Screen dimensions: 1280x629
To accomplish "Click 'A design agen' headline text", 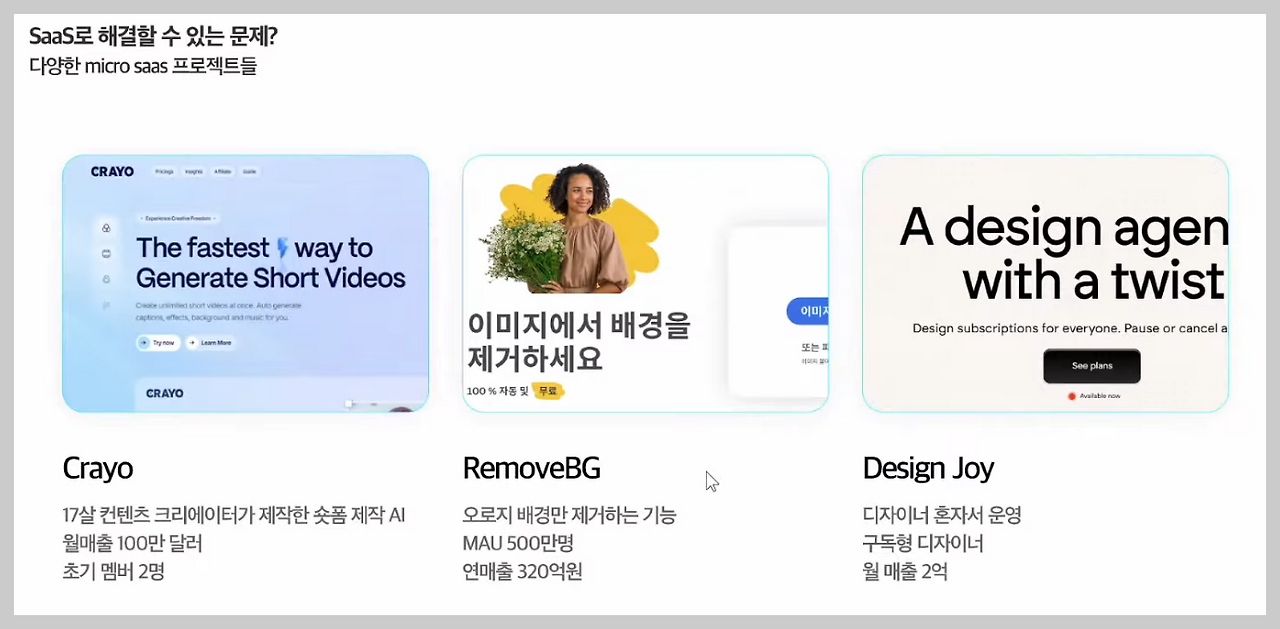I will point(1064,229).
